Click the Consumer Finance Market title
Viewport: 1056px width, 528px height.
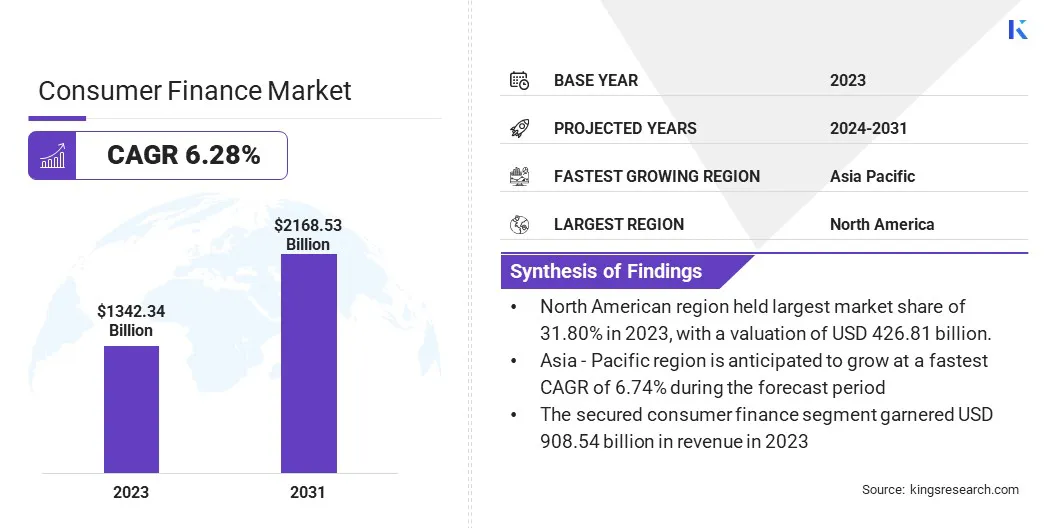195,91
